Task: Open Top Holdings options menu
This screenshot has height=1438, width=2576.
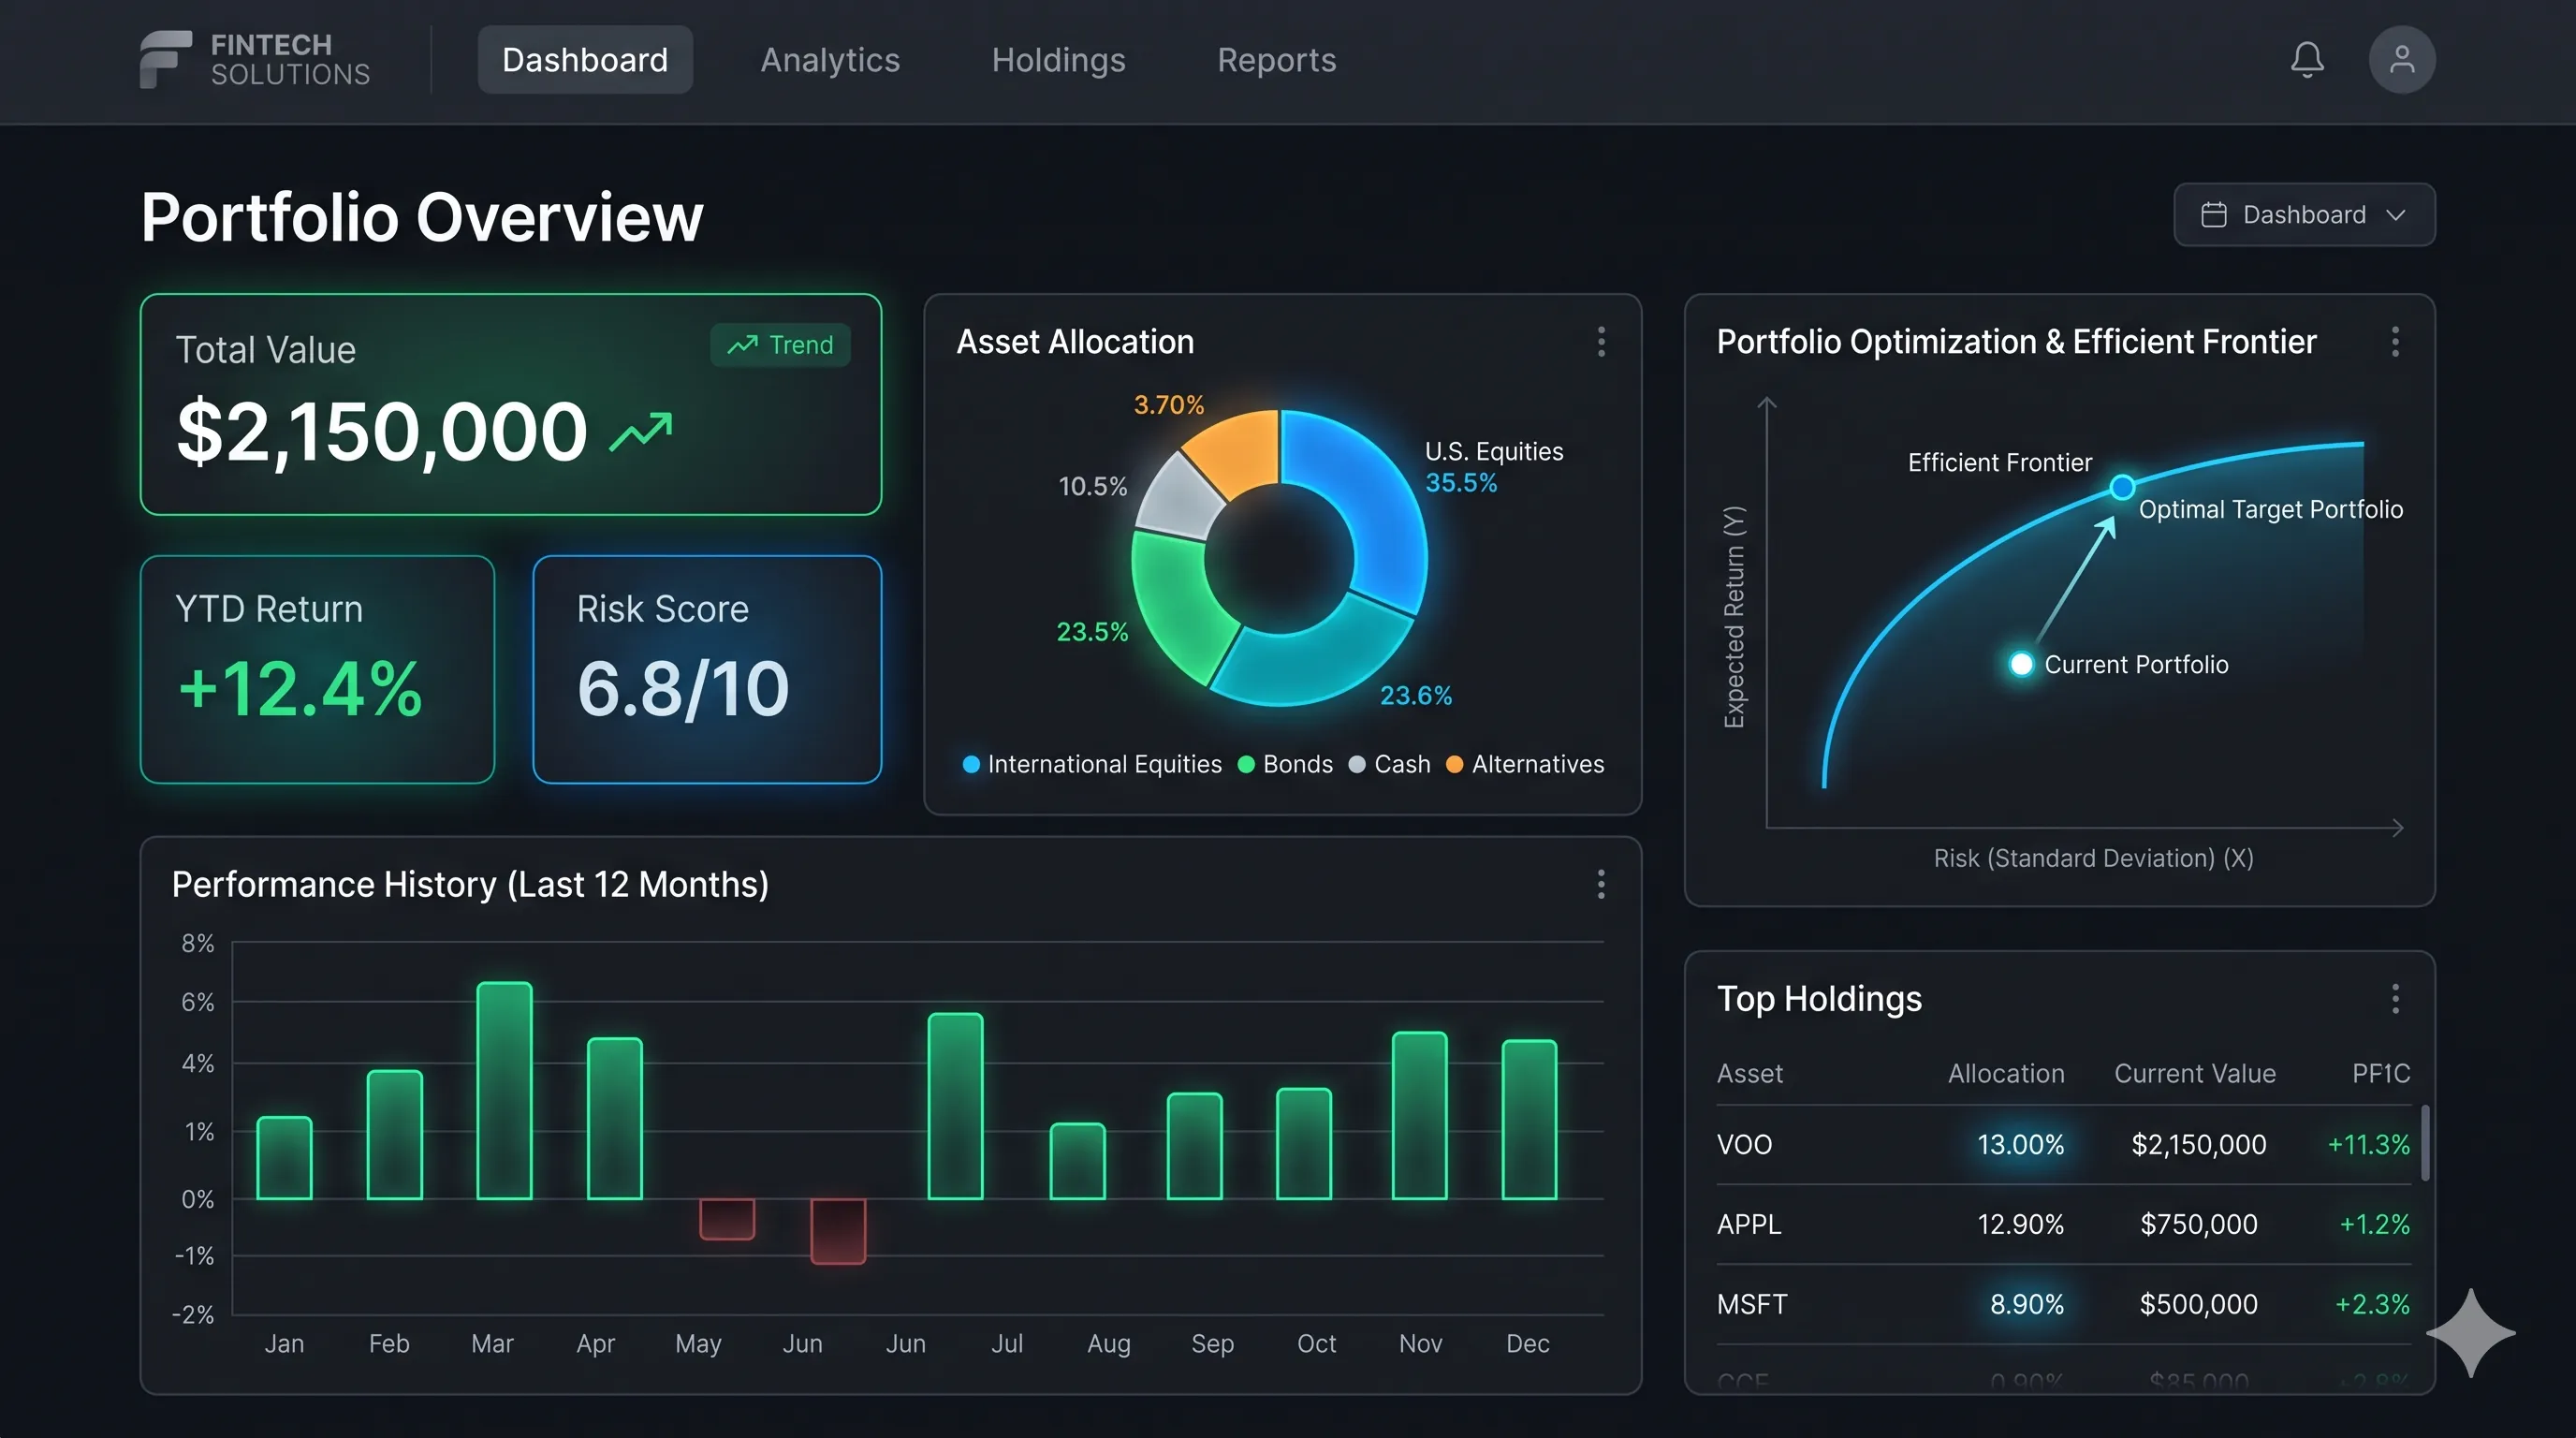Action: click(x=2395, y=998)
